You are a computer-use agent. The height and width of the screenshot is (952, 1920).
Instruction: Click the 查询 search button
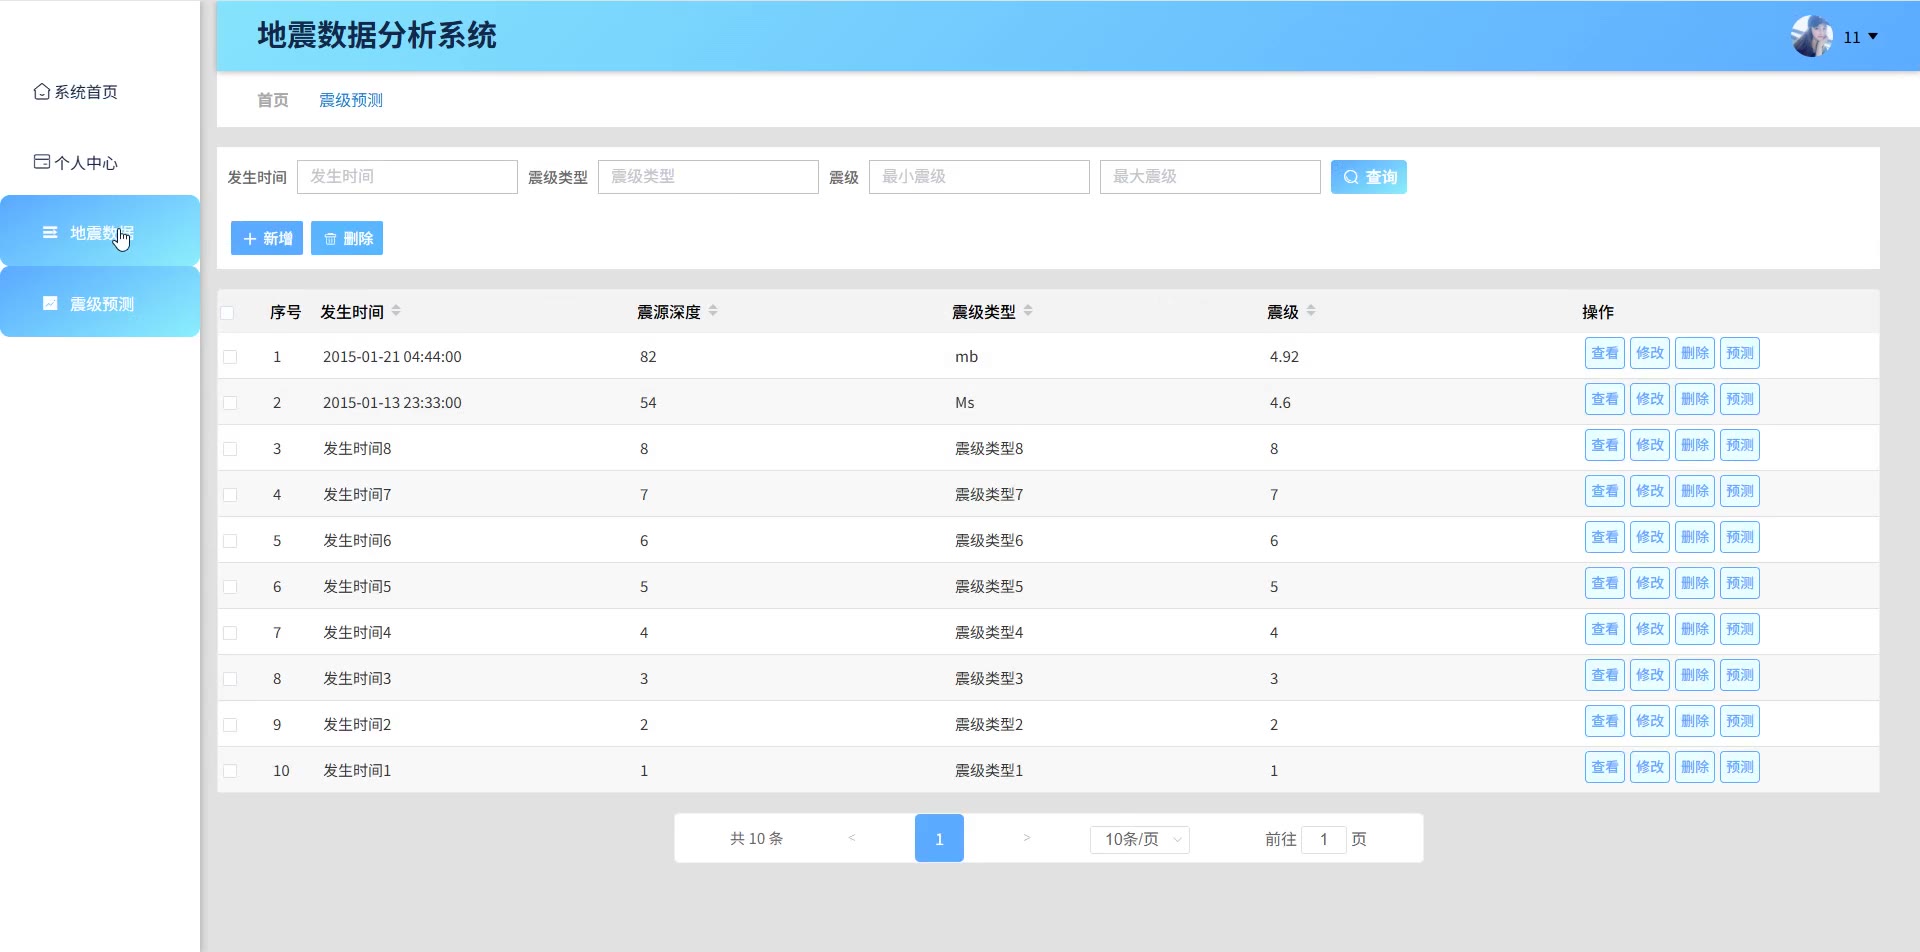coord(1368,177)
